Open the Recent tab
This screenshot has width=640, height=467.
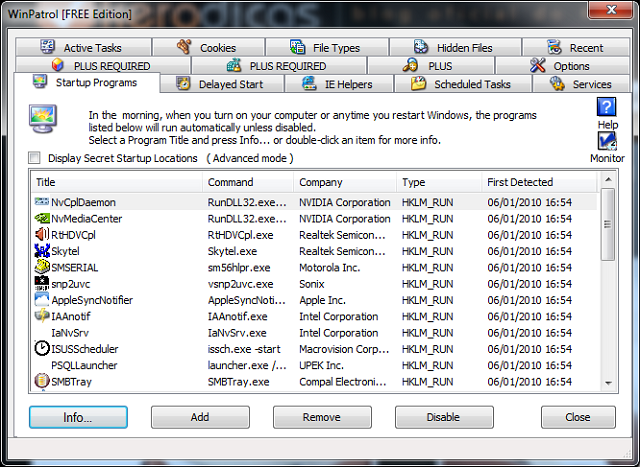point(576,47)
